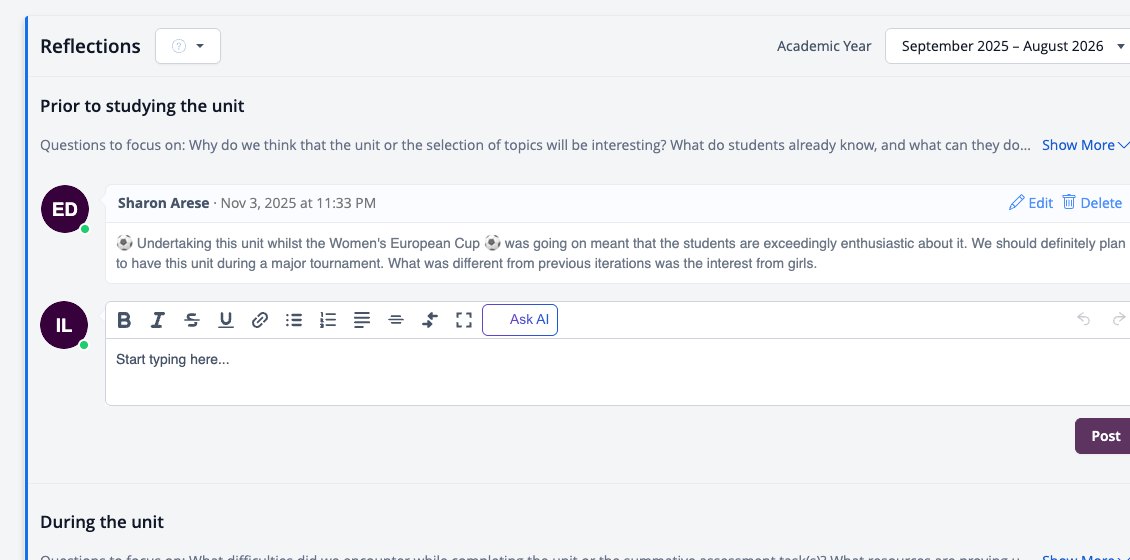Open the text alignment options
This screenshot has width=1130, height=560.
[x=362, y=320]
